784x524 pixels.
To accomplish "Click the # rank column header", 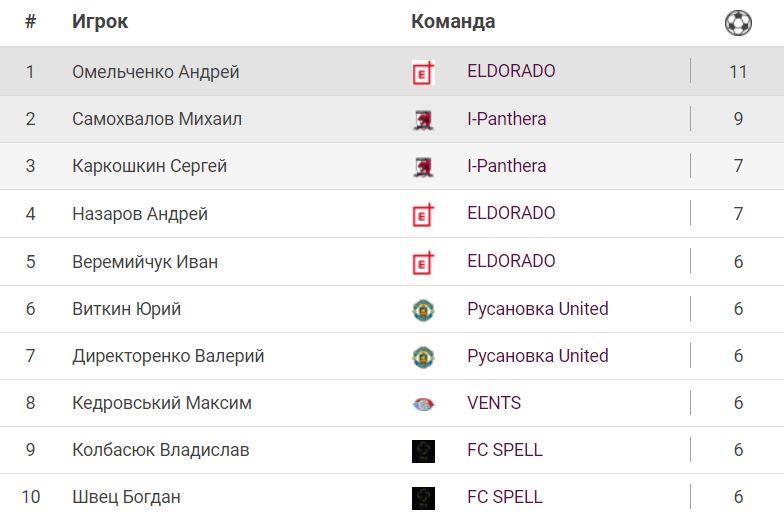I will point(30,21).
